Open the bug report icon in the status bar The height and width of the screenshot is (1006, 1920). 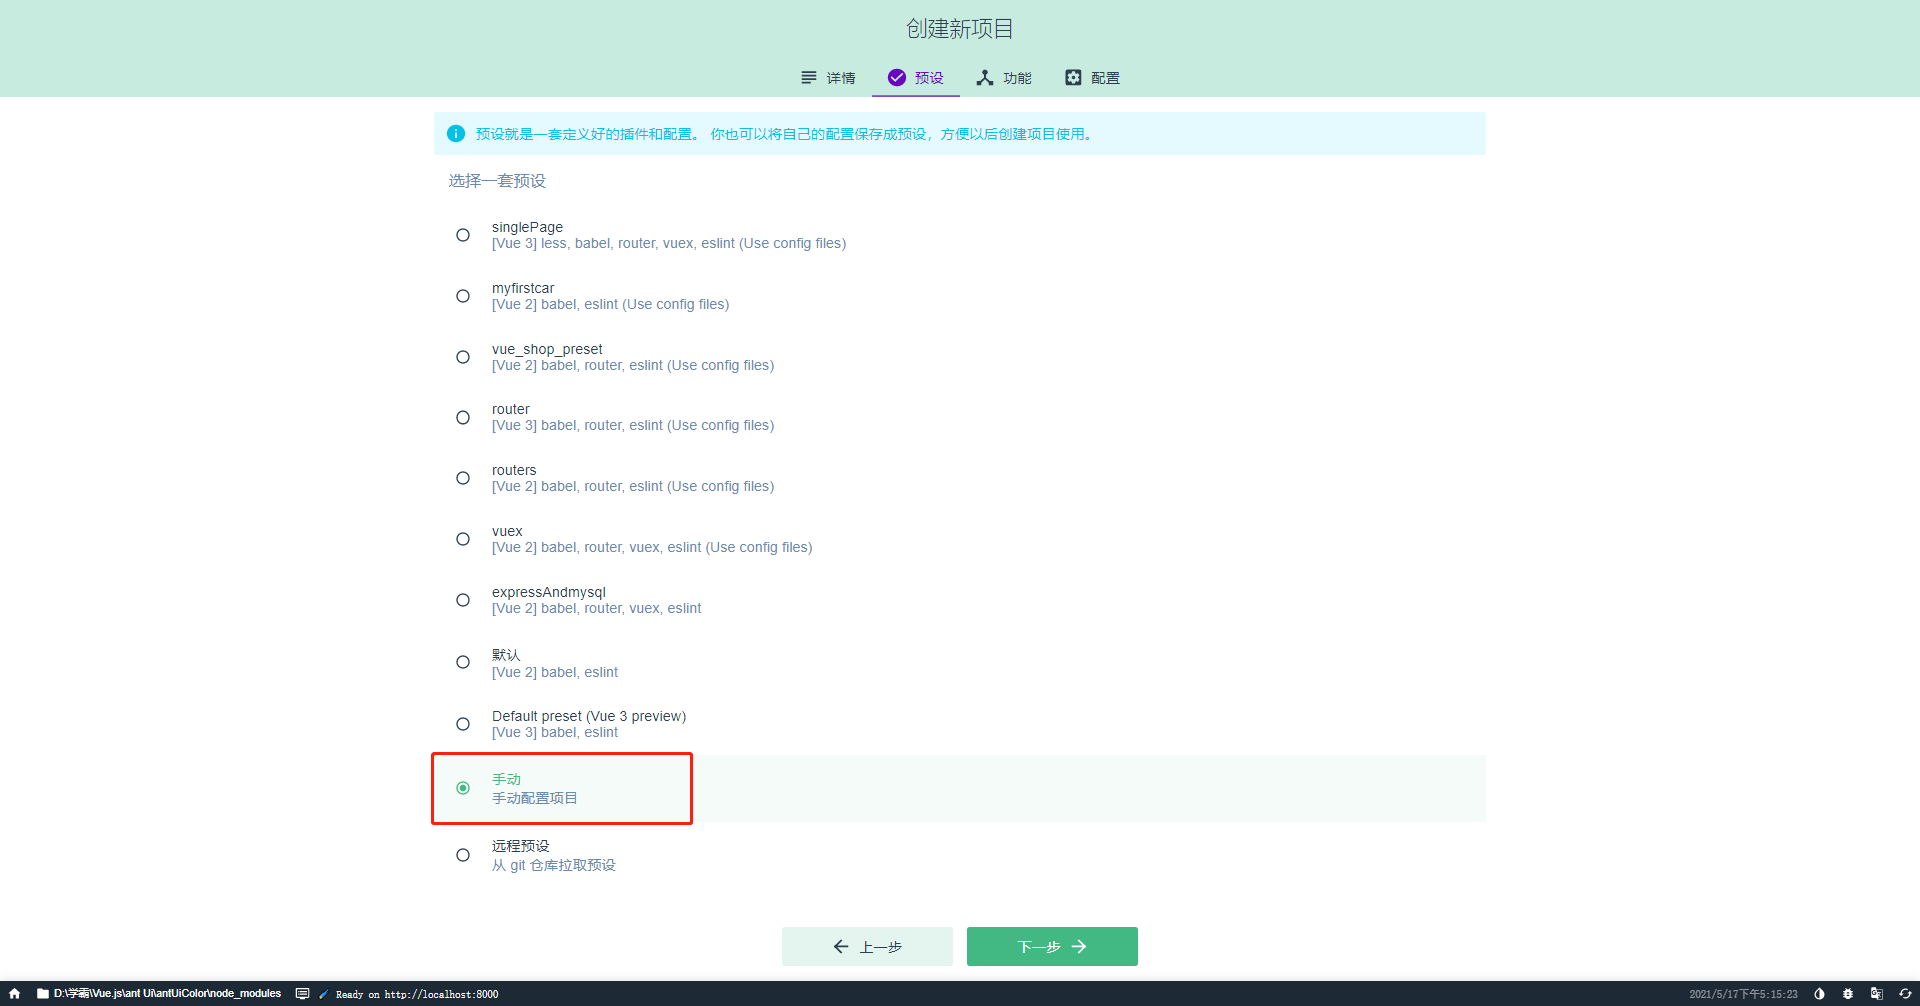1849,993
